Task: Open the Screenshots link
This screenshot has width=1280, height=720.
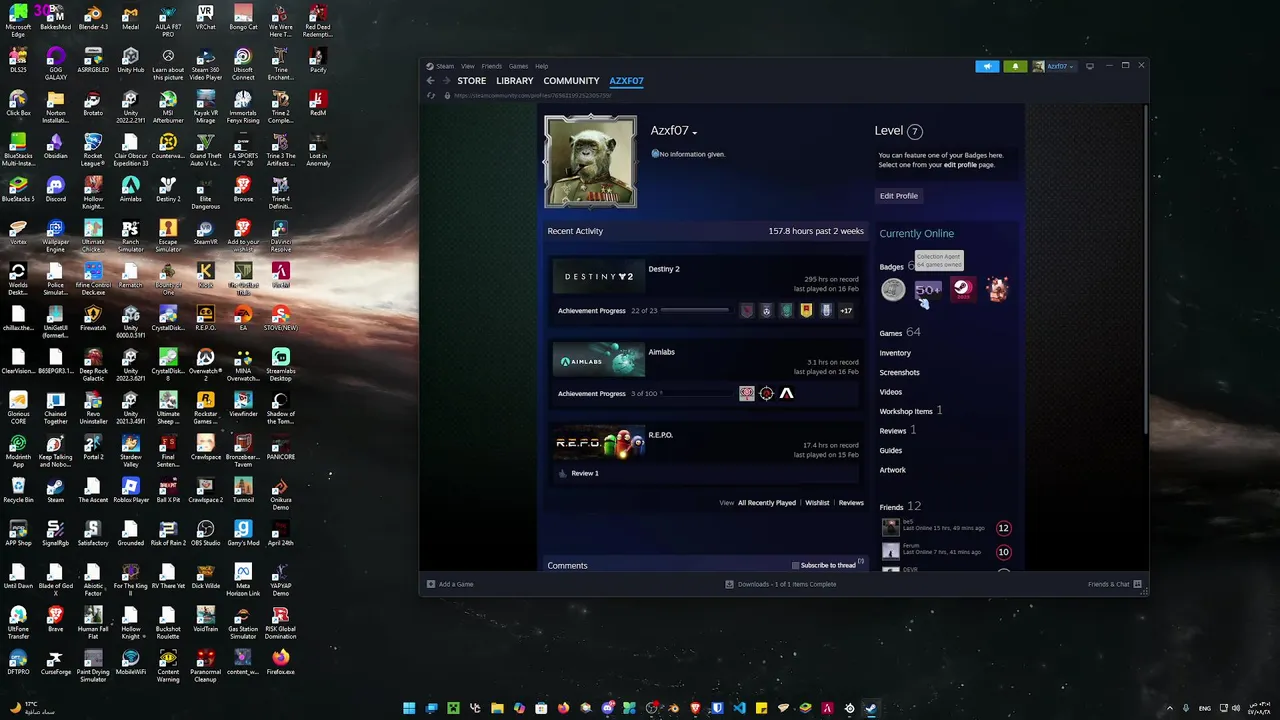Action: coord(899,372)
